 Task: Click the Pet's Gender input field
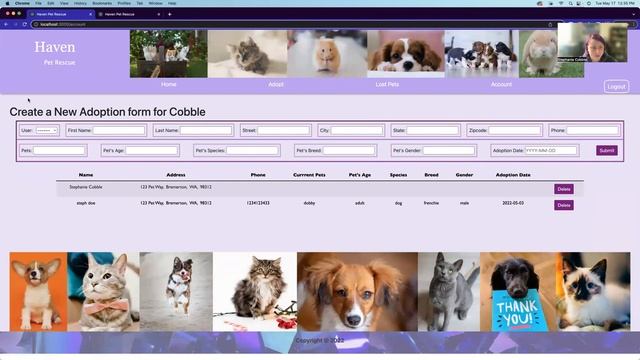pos(449,150)
